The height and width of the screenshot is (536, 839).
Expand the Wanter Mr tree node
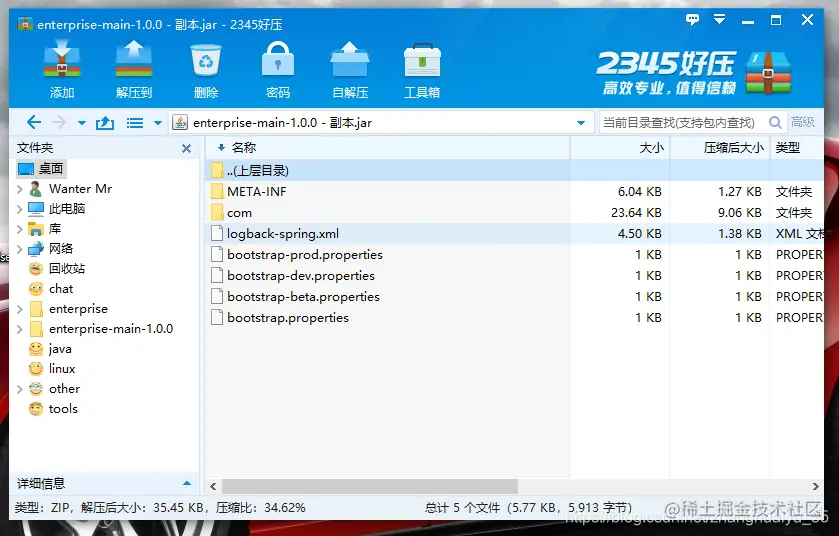click(x=20, y=189)
